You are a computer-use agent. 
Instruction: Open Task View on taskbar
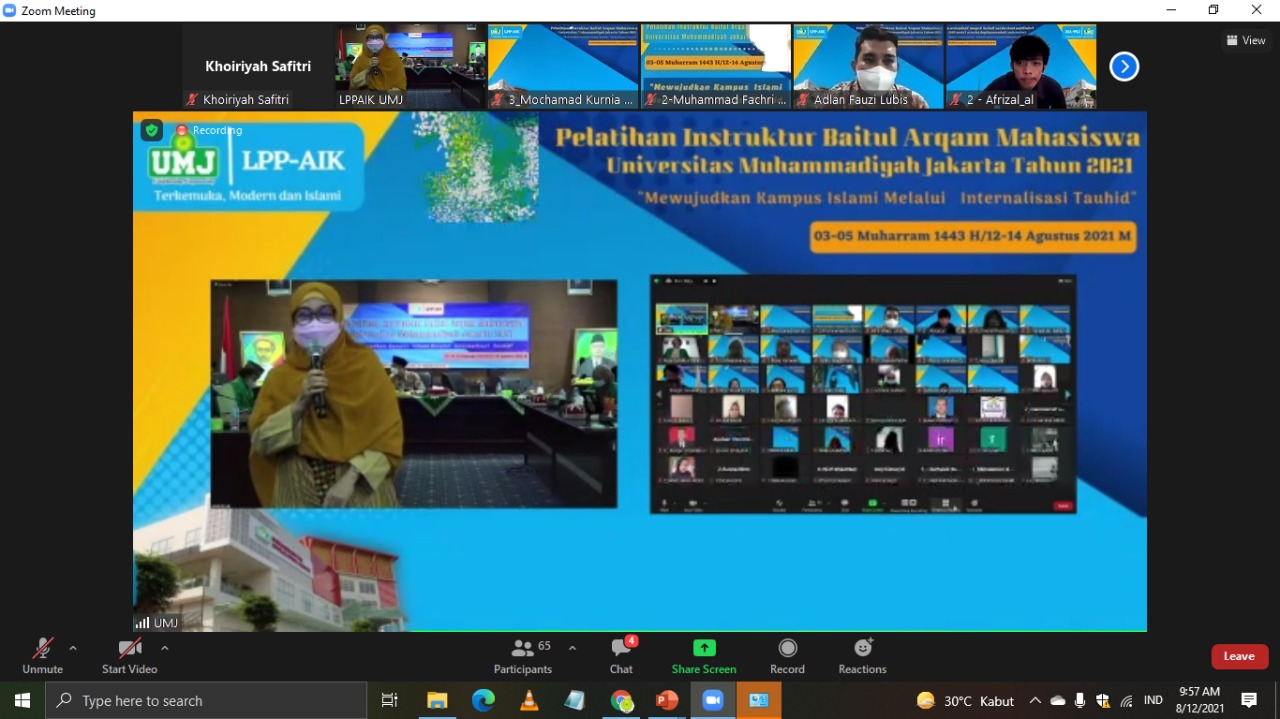pos(390,700)
